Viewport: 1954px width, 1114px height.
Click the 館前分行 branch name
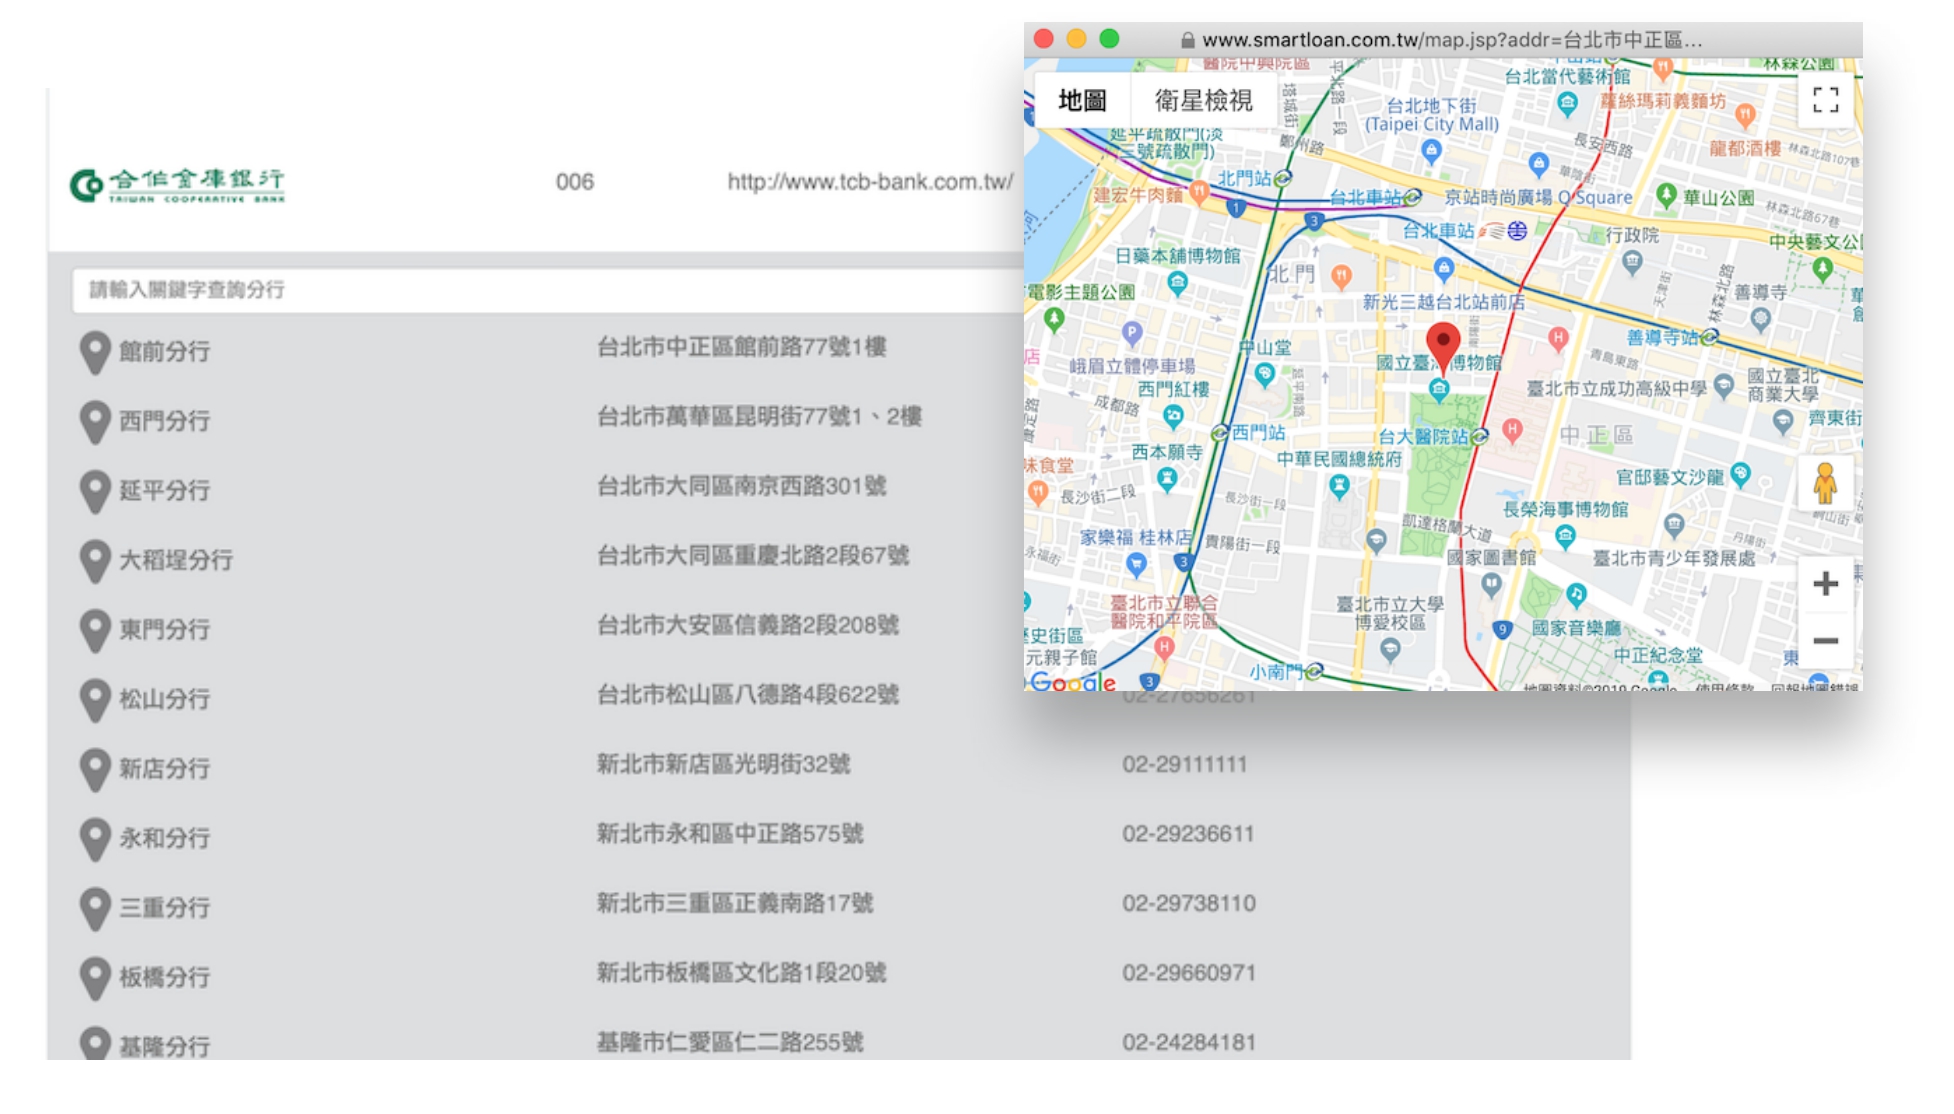tap(165, 352)
